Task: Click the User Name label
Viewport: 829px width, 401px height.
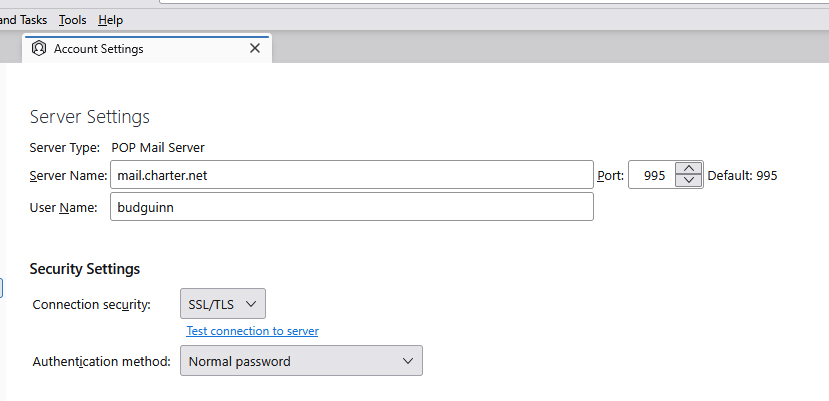Action: (63, 207)
